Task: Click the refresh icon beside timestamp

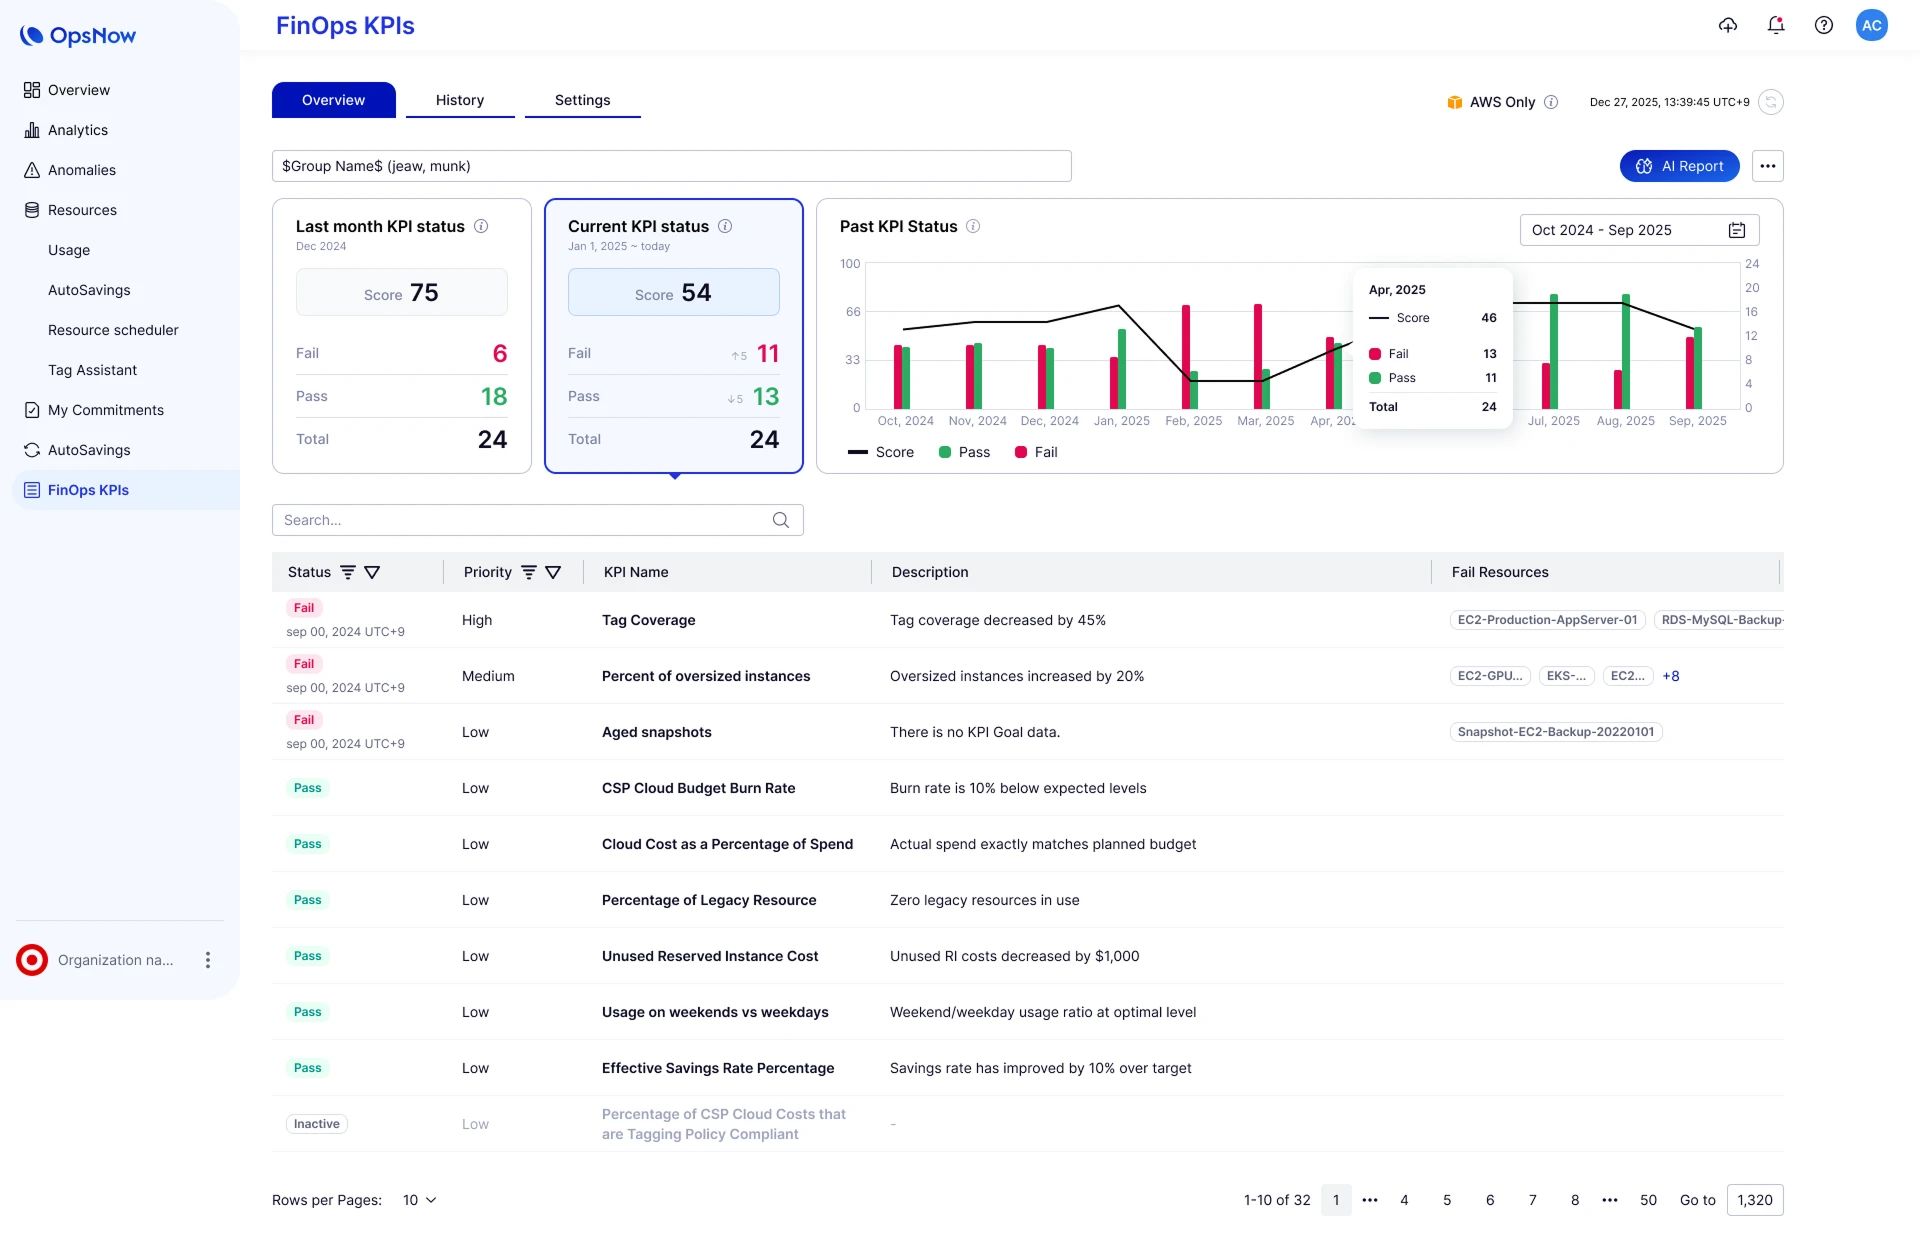Action: click(1771, 102)
